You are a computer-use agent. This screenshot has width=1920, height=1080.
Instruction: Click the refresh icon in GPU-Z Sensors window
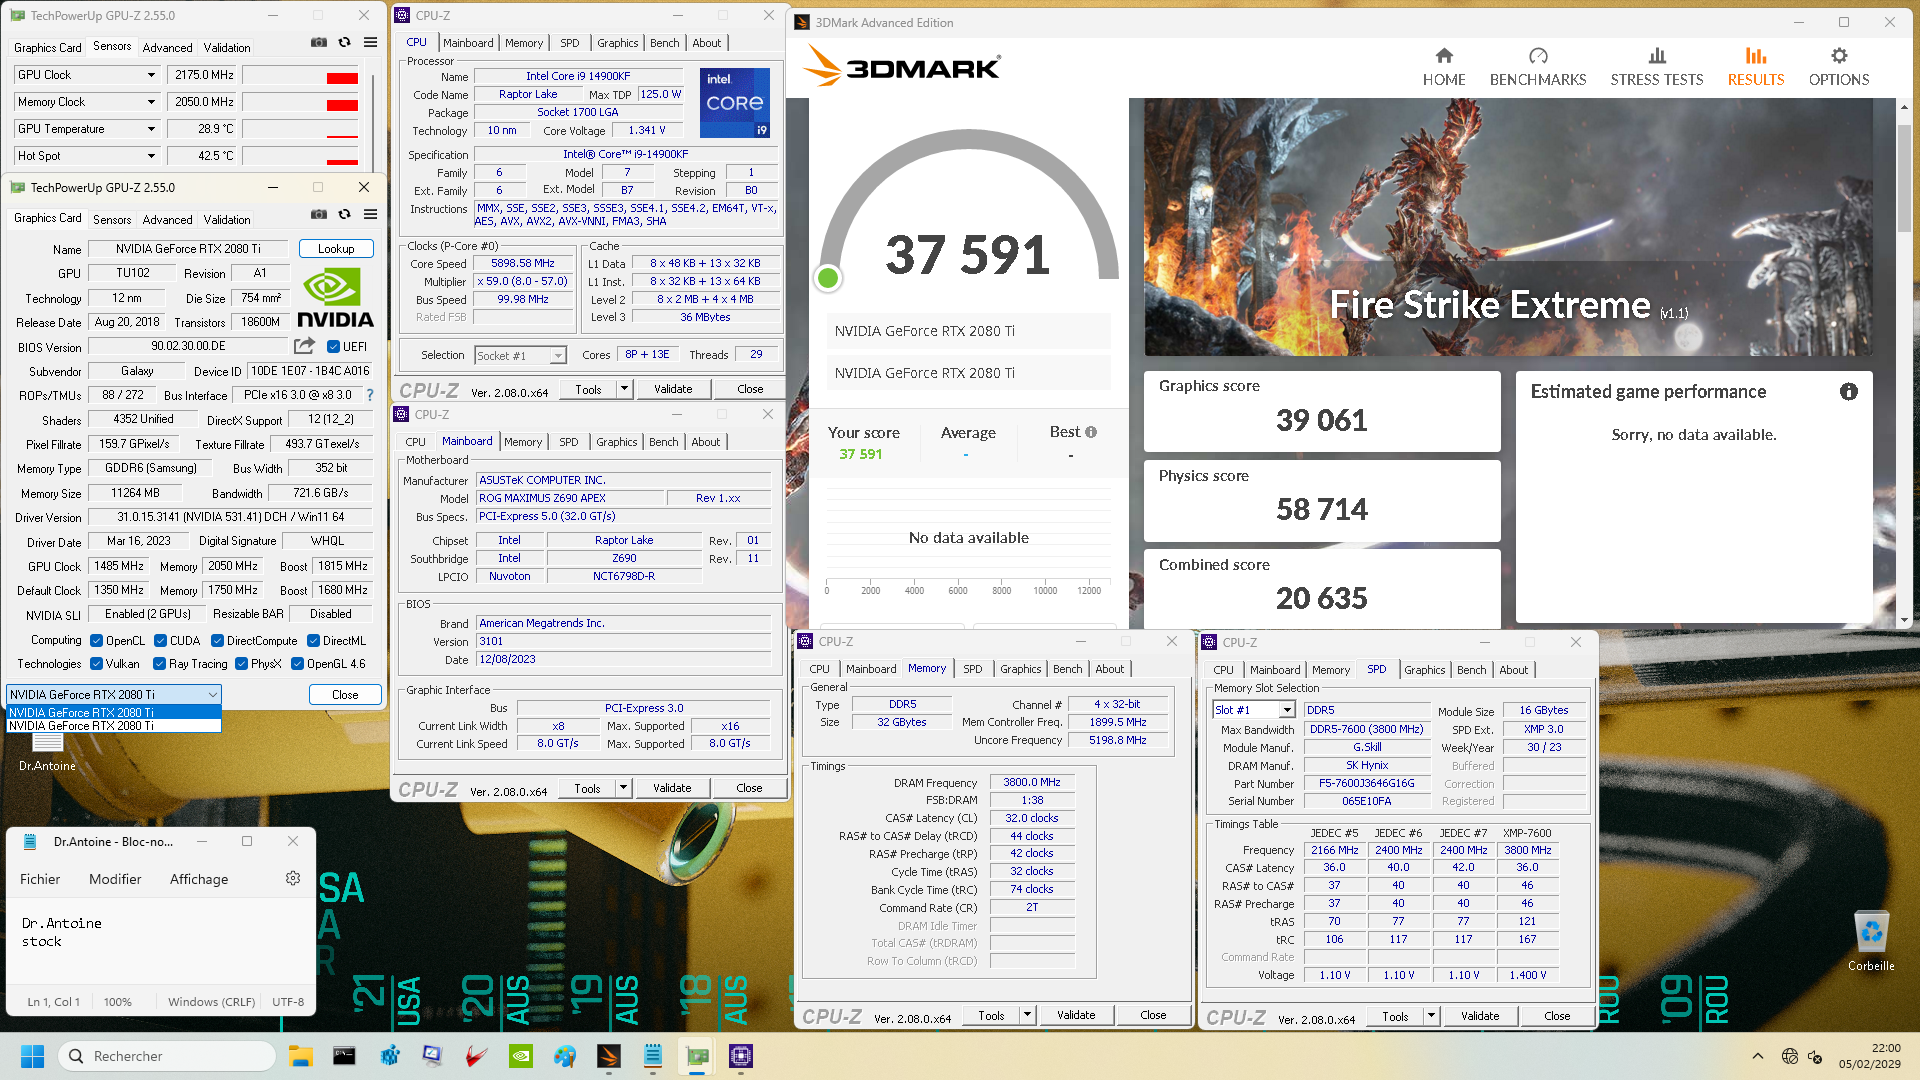pos(344,43)
